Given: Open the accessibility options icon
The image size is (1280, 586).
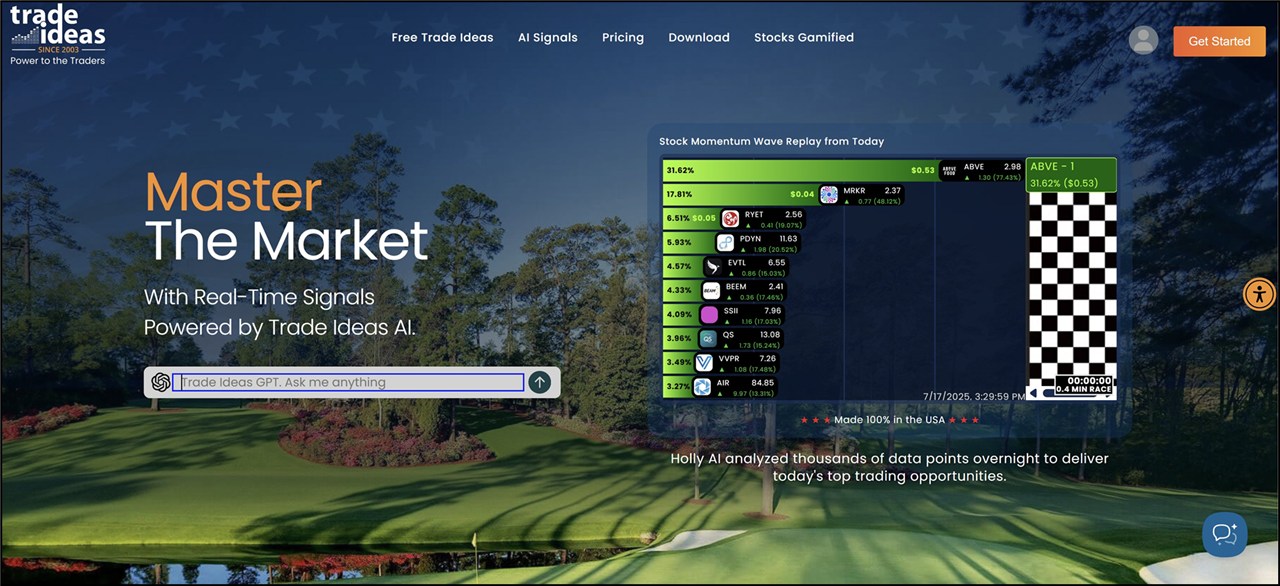Looking at the screenshot, I should click(1259, 293).
